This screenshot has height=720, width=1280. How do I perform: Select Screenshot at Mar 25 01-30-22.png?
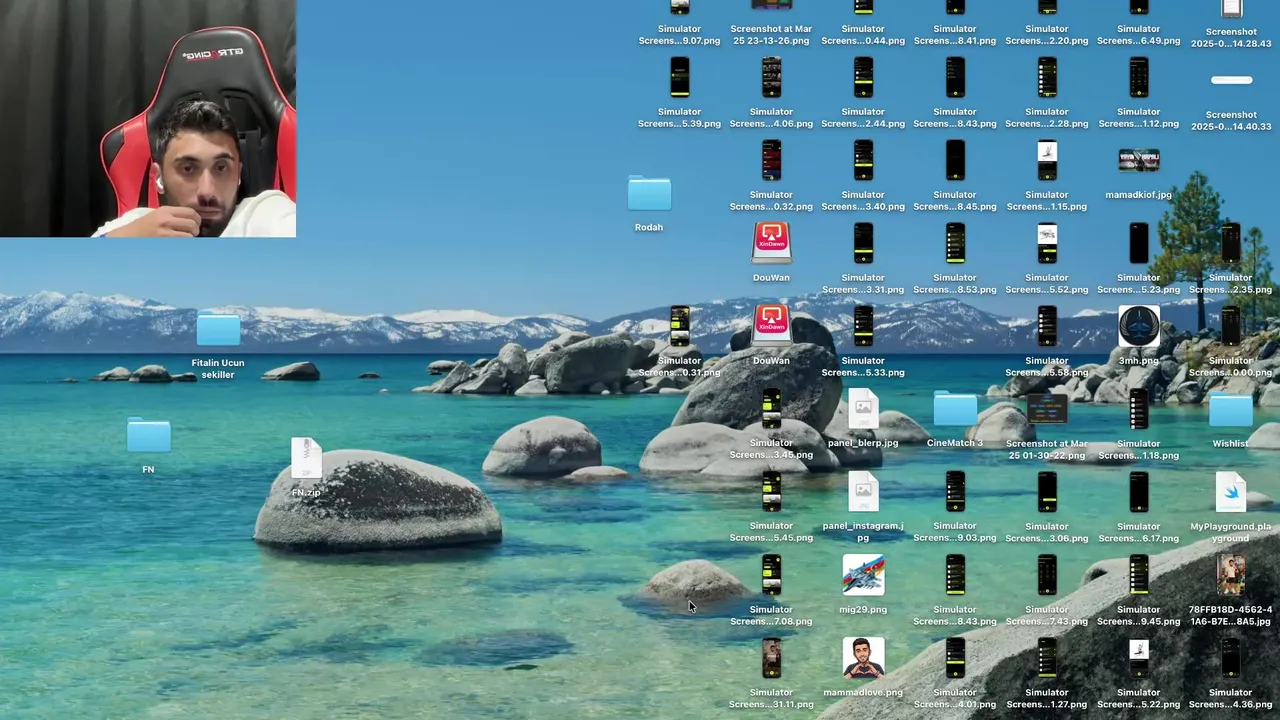point(1047,409)
